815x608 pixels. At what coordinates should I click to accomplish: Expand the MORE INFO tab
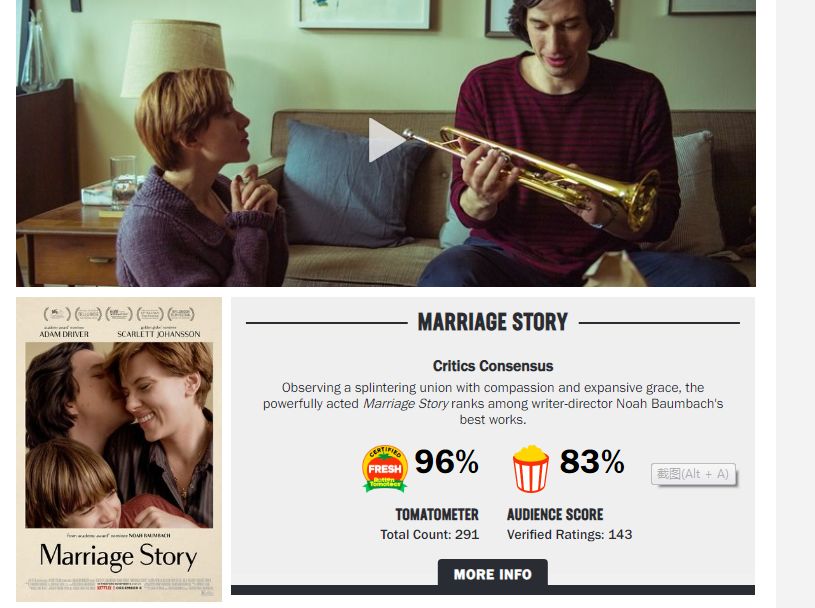pyautogui.click(x=493, y=574)
